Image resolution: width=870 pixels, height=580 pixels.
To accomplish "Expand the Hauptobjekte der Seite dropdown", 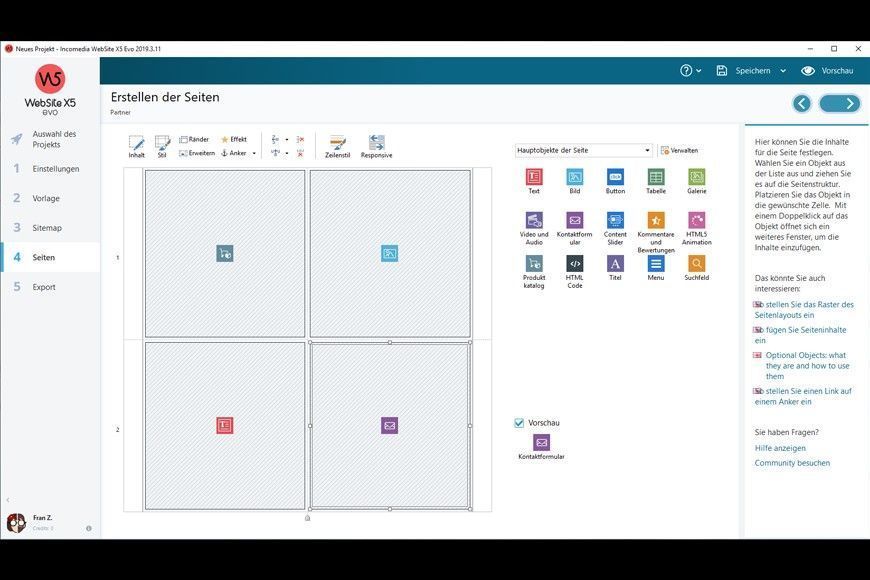I will pyautogui.click(x=647, y=151).
